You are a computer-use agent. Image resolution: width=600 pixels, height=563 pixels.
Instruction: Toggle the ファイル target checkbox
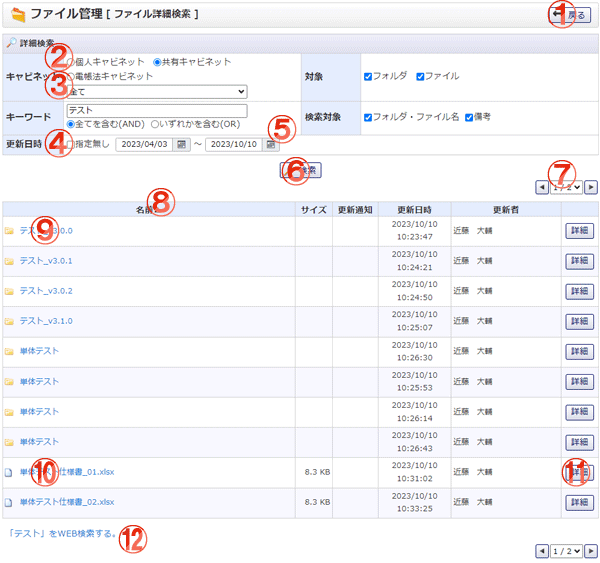pos(420,77)
